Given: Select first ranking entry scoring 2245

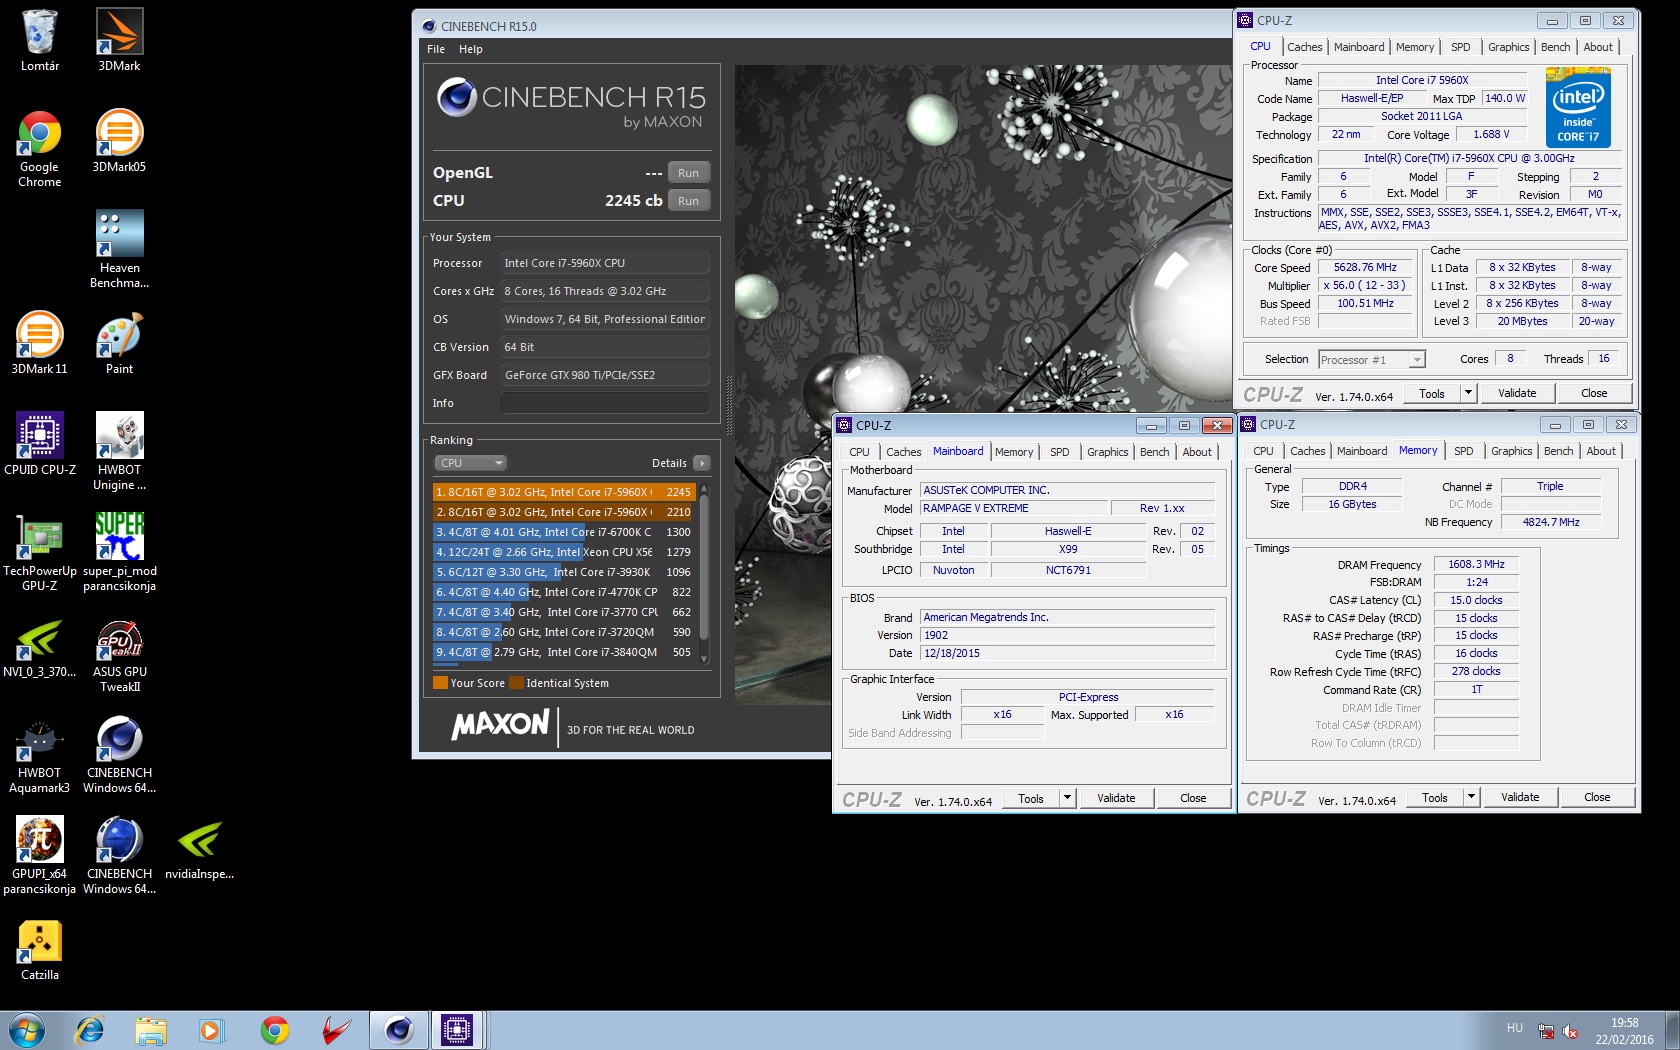Looking at the screenshot, I should (x=564, y=492).
